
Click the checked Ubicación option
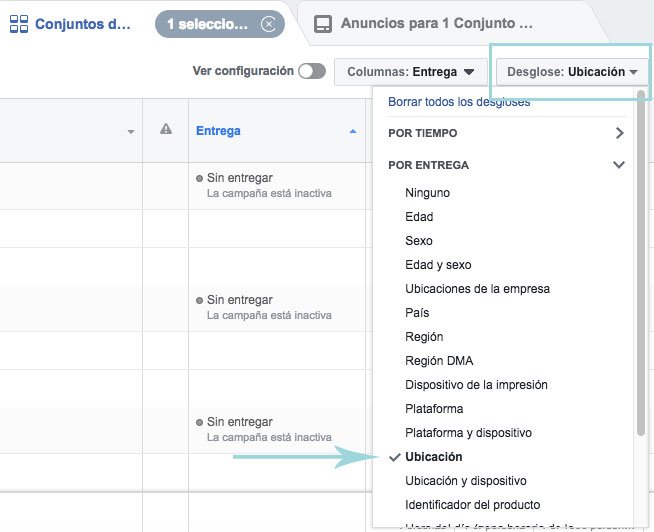pyautogui.click(x=434, y=457)
